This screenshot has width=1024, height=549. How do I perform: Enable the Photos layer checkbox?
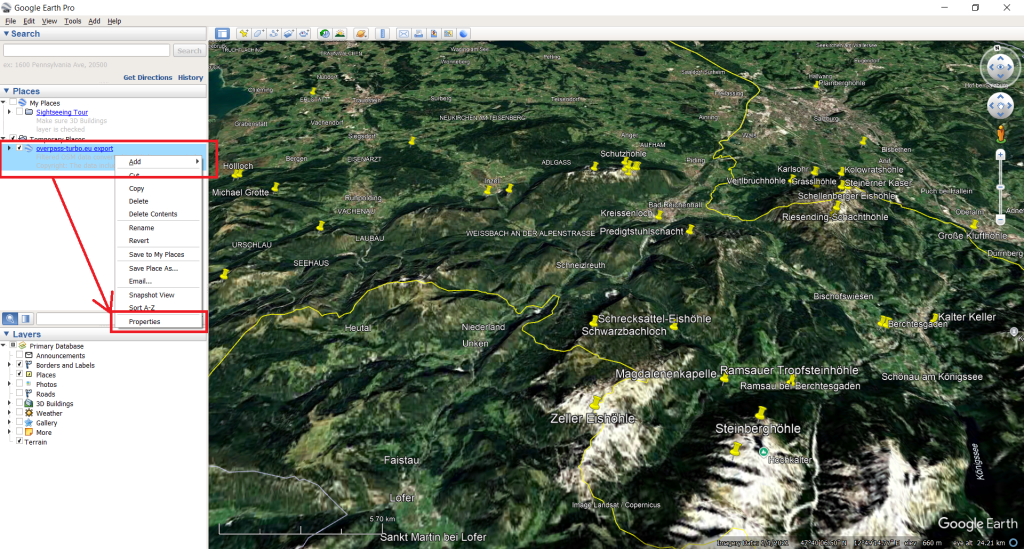(x=20, y=384)
